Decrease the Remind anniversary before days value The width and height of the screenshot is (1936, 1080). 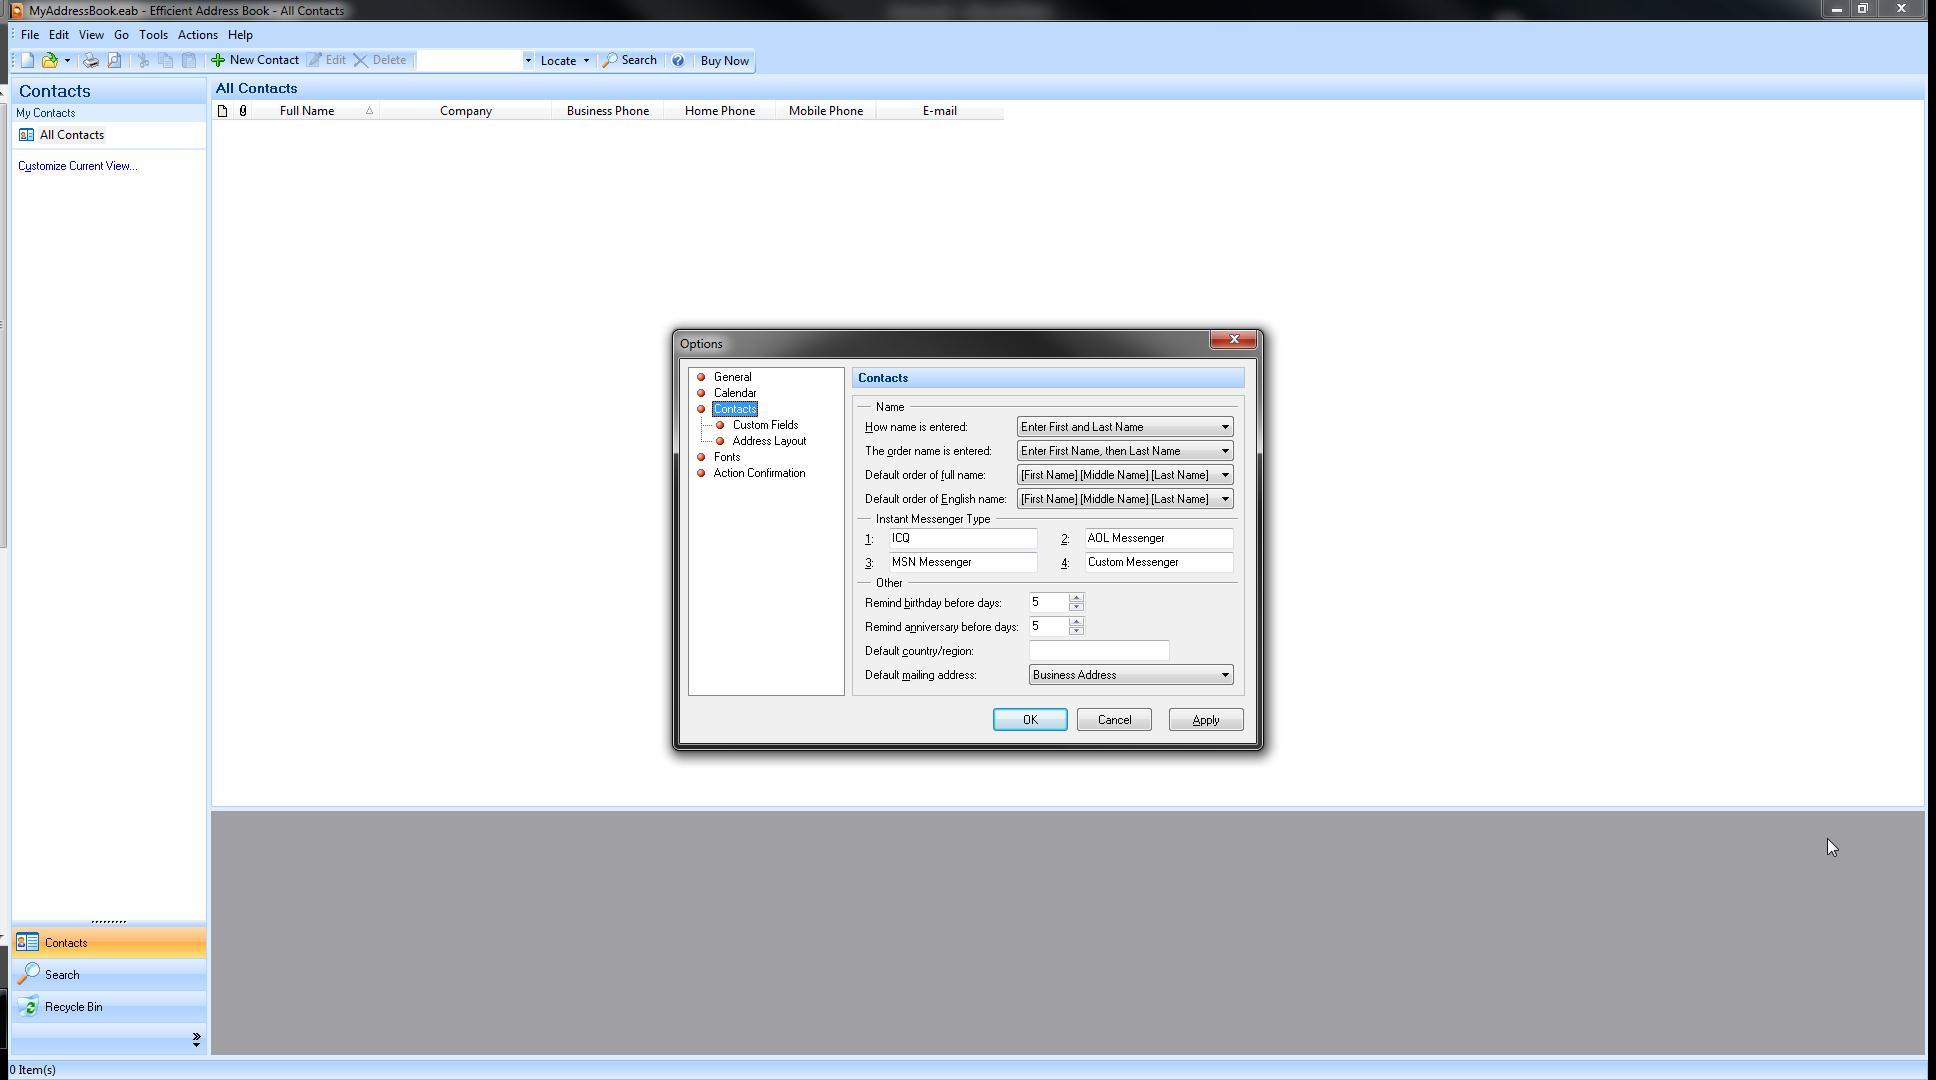(1076, 631)
